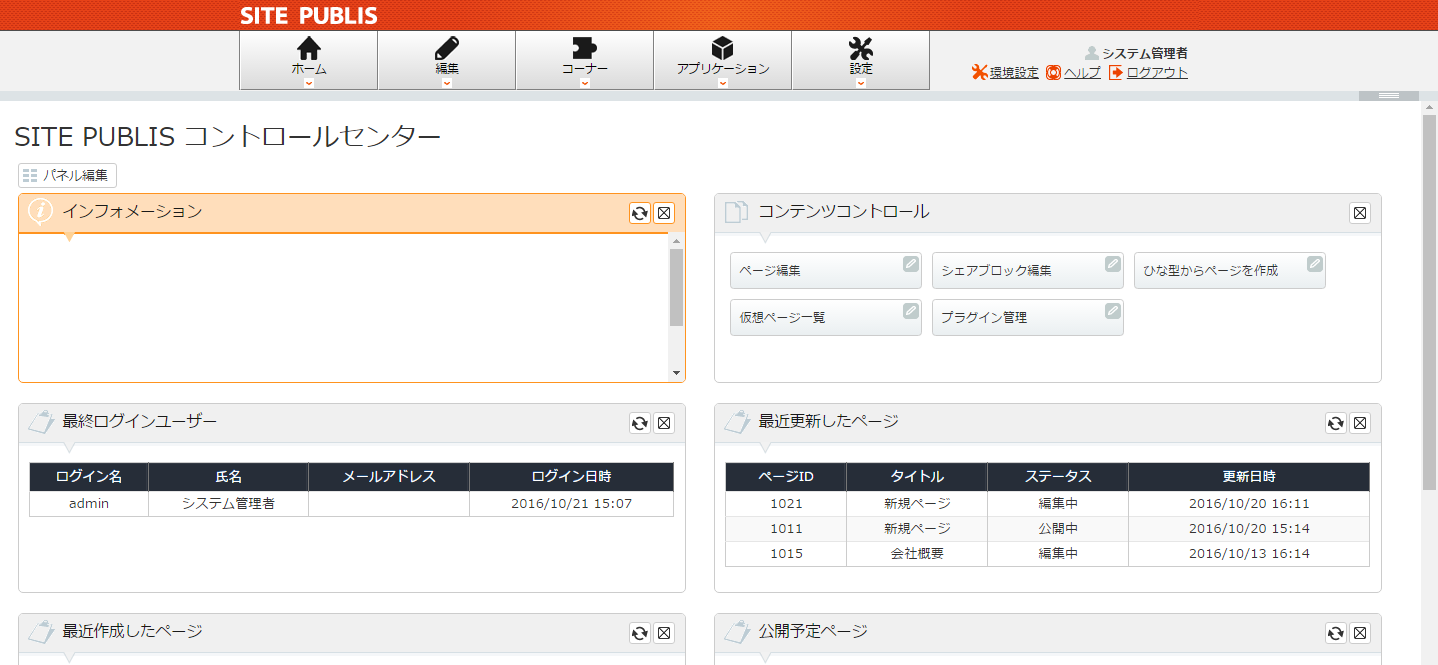Click up arrow of information panel scrollbar
This screenshot has width=1438, height=665.
[x=677, y=241]
